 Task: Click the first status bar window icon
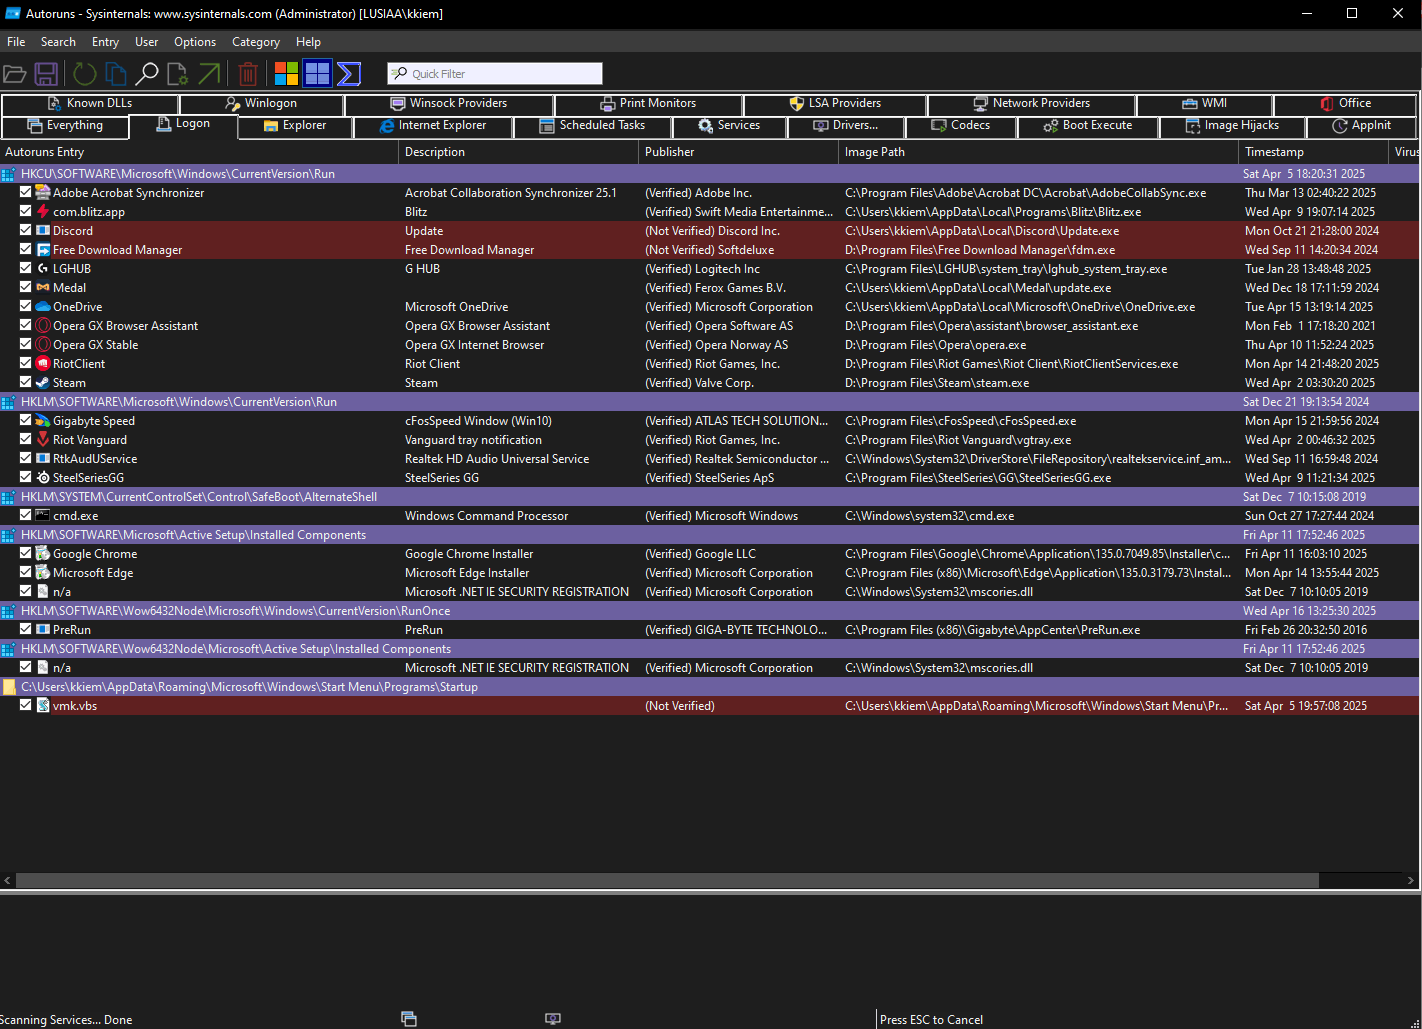coord(409,1019)
